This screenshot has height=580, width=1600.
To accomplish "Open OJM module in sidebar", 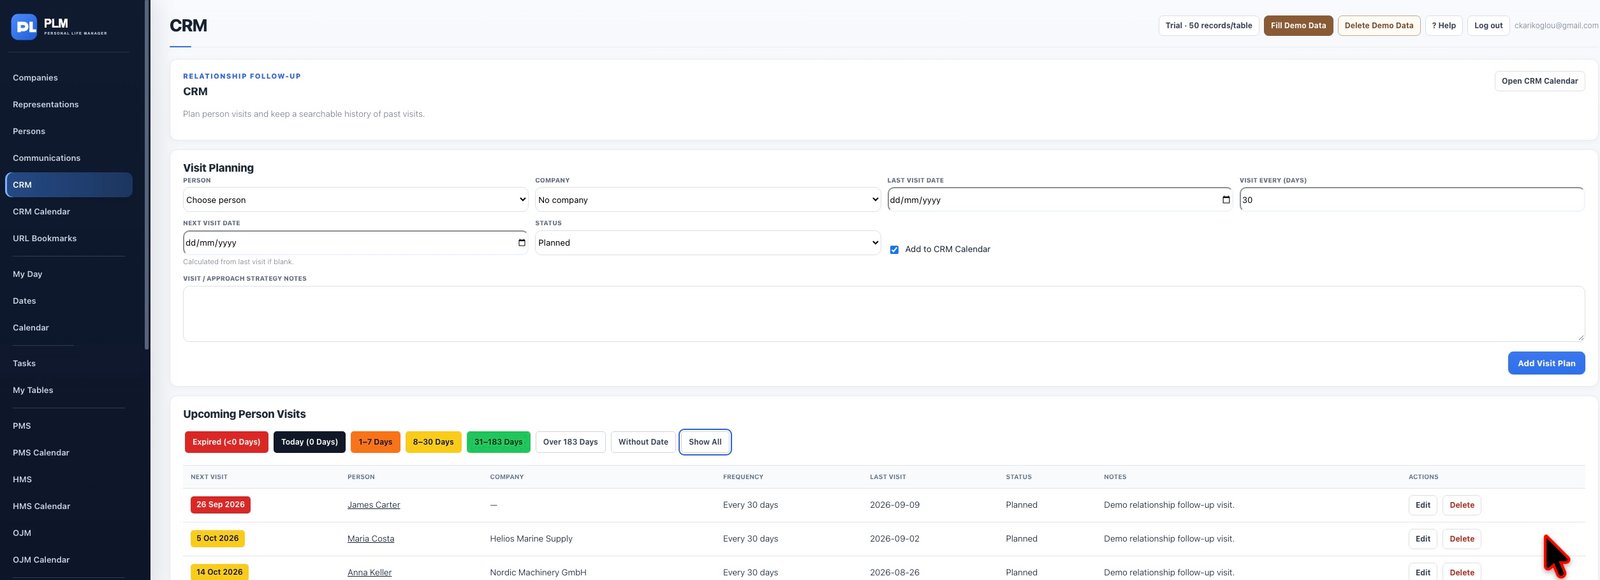I will click(22, 533).
